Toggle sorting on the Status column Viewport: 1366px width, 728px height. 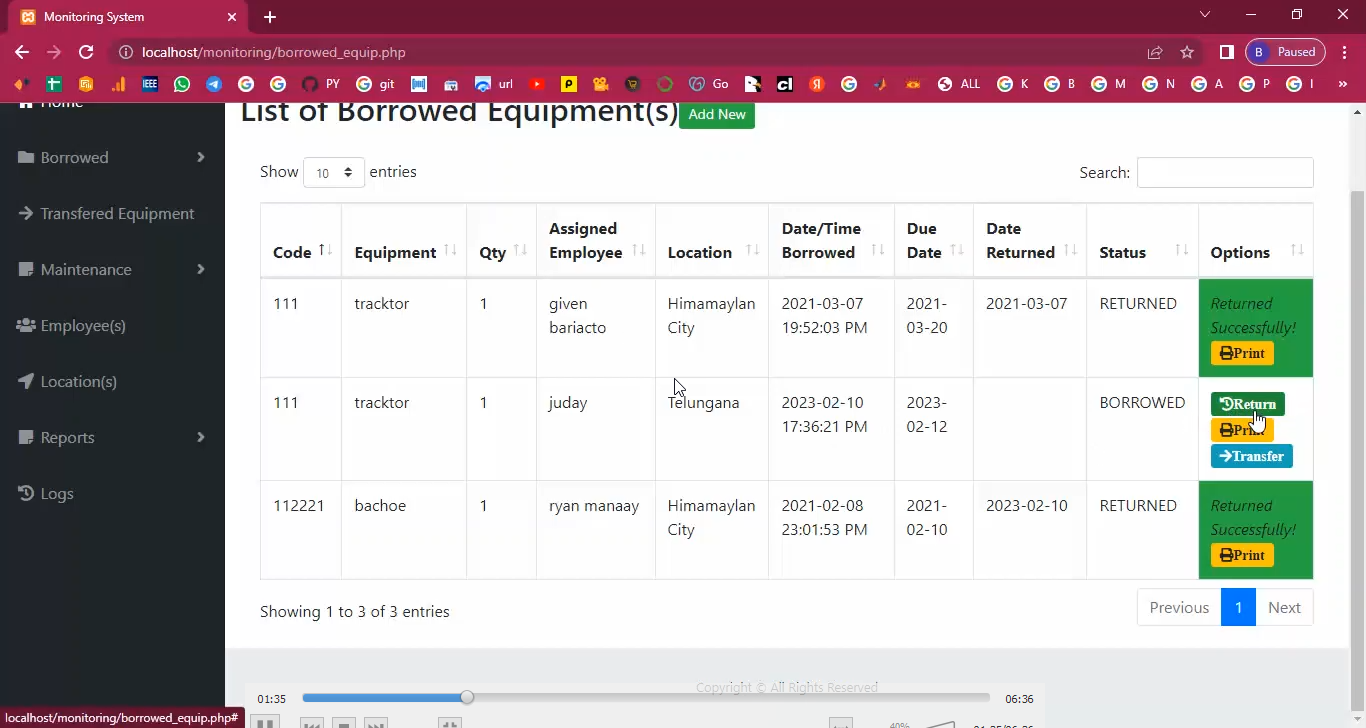[1141, 252]
